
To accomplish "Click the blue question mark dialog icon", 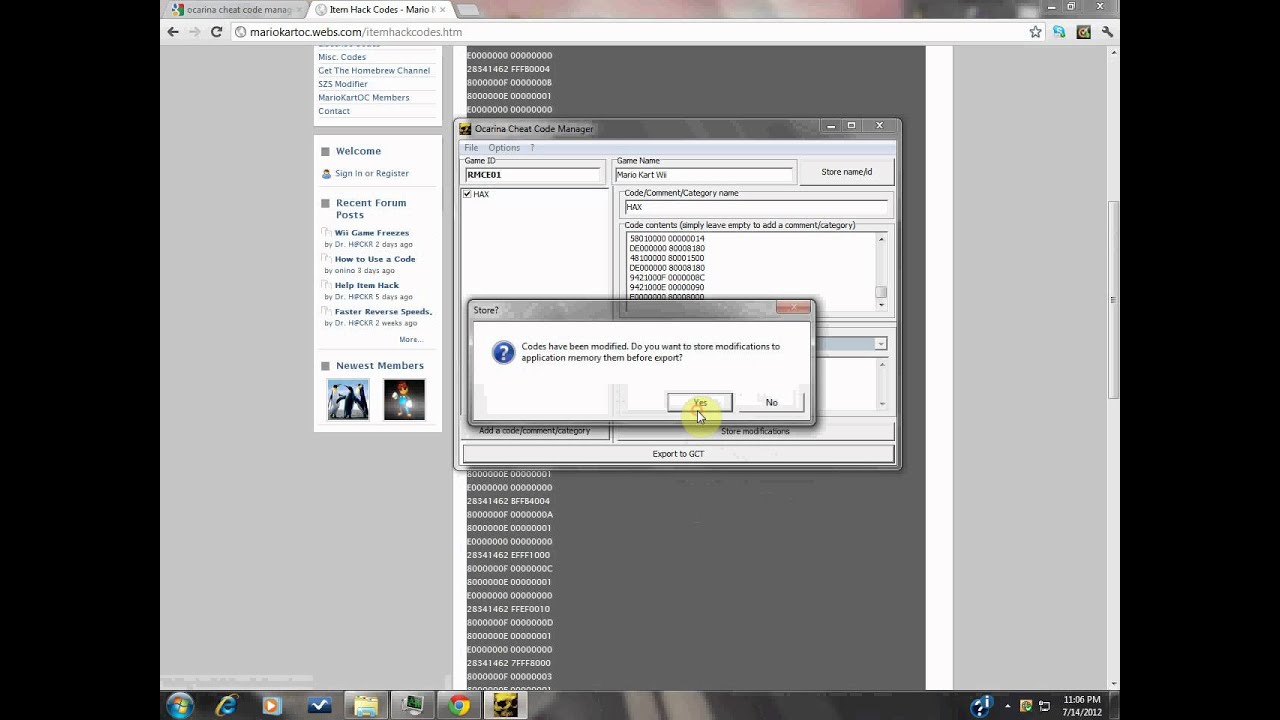I will click(503, 352).
